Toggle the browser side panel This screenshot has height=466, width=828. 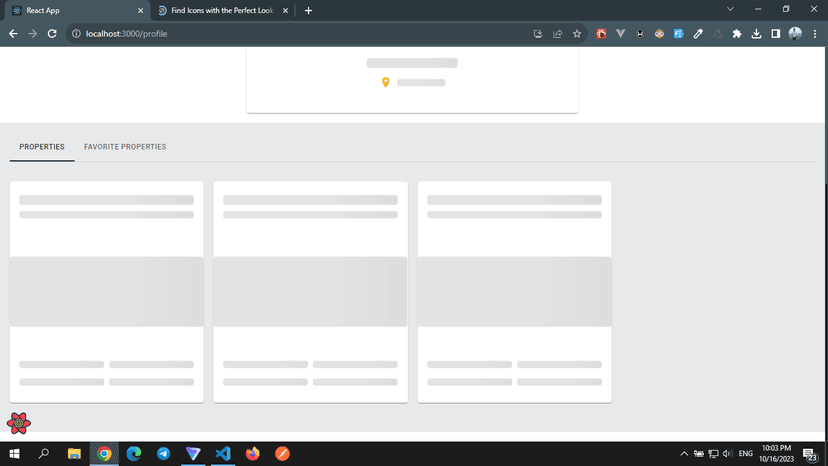775,34
